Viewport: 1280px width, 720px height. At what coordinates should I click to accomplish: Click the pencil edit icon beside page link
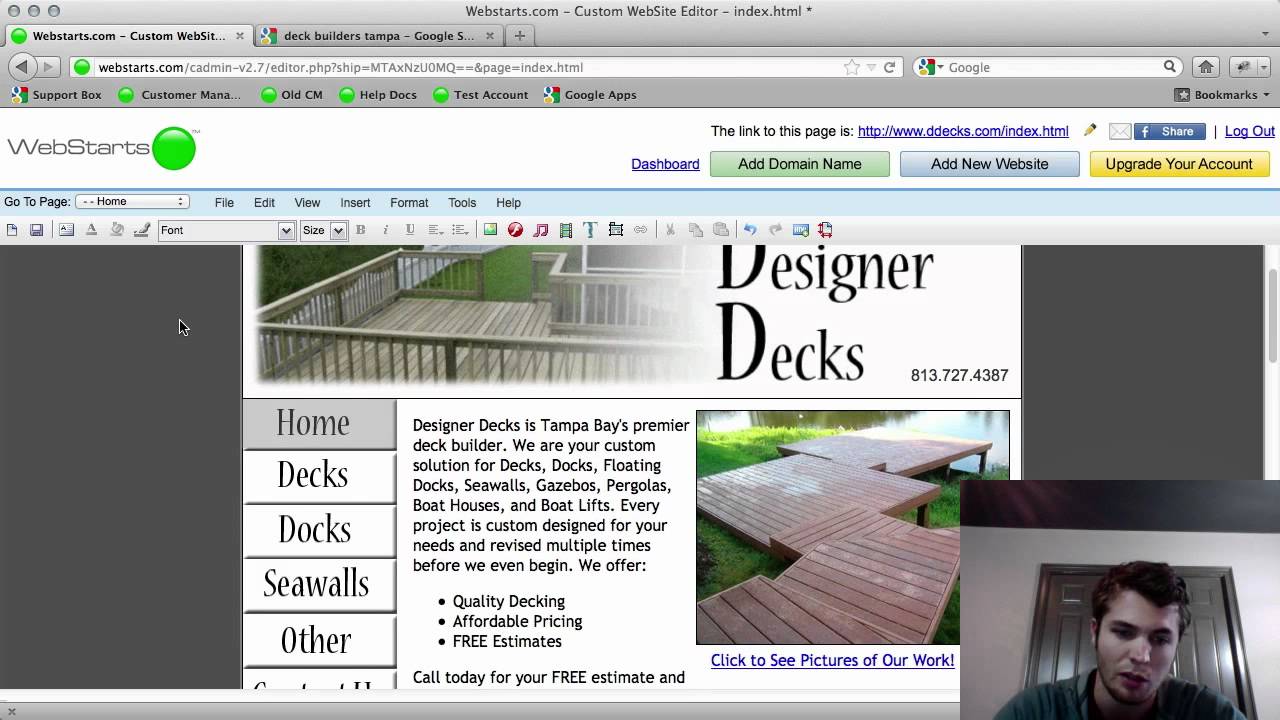[1090, 130]
